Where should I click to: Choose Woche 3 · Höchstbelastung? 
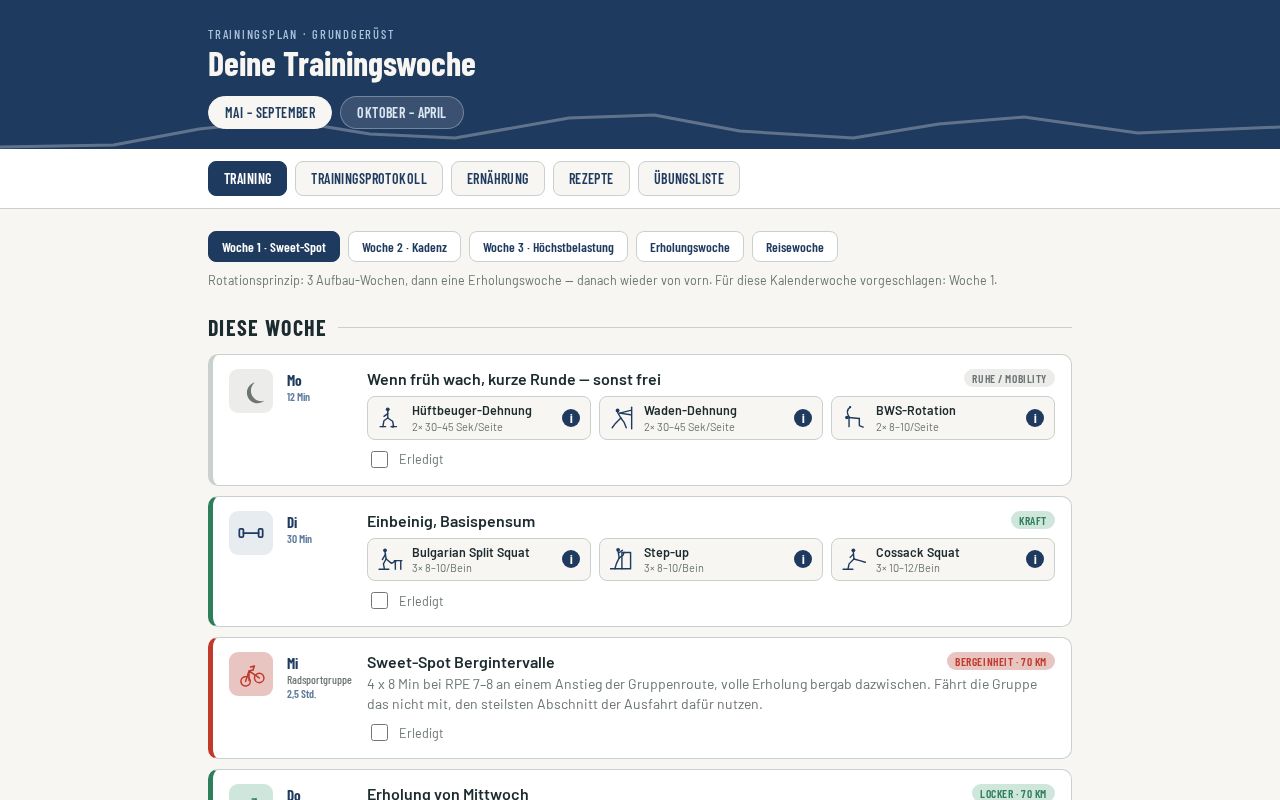(548, 247)
